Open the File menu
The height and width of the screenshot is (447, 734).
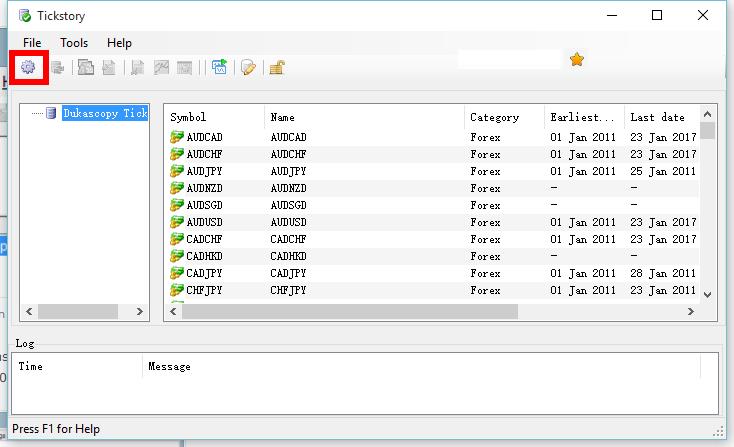pyautogui.click(x=32, y=43)
